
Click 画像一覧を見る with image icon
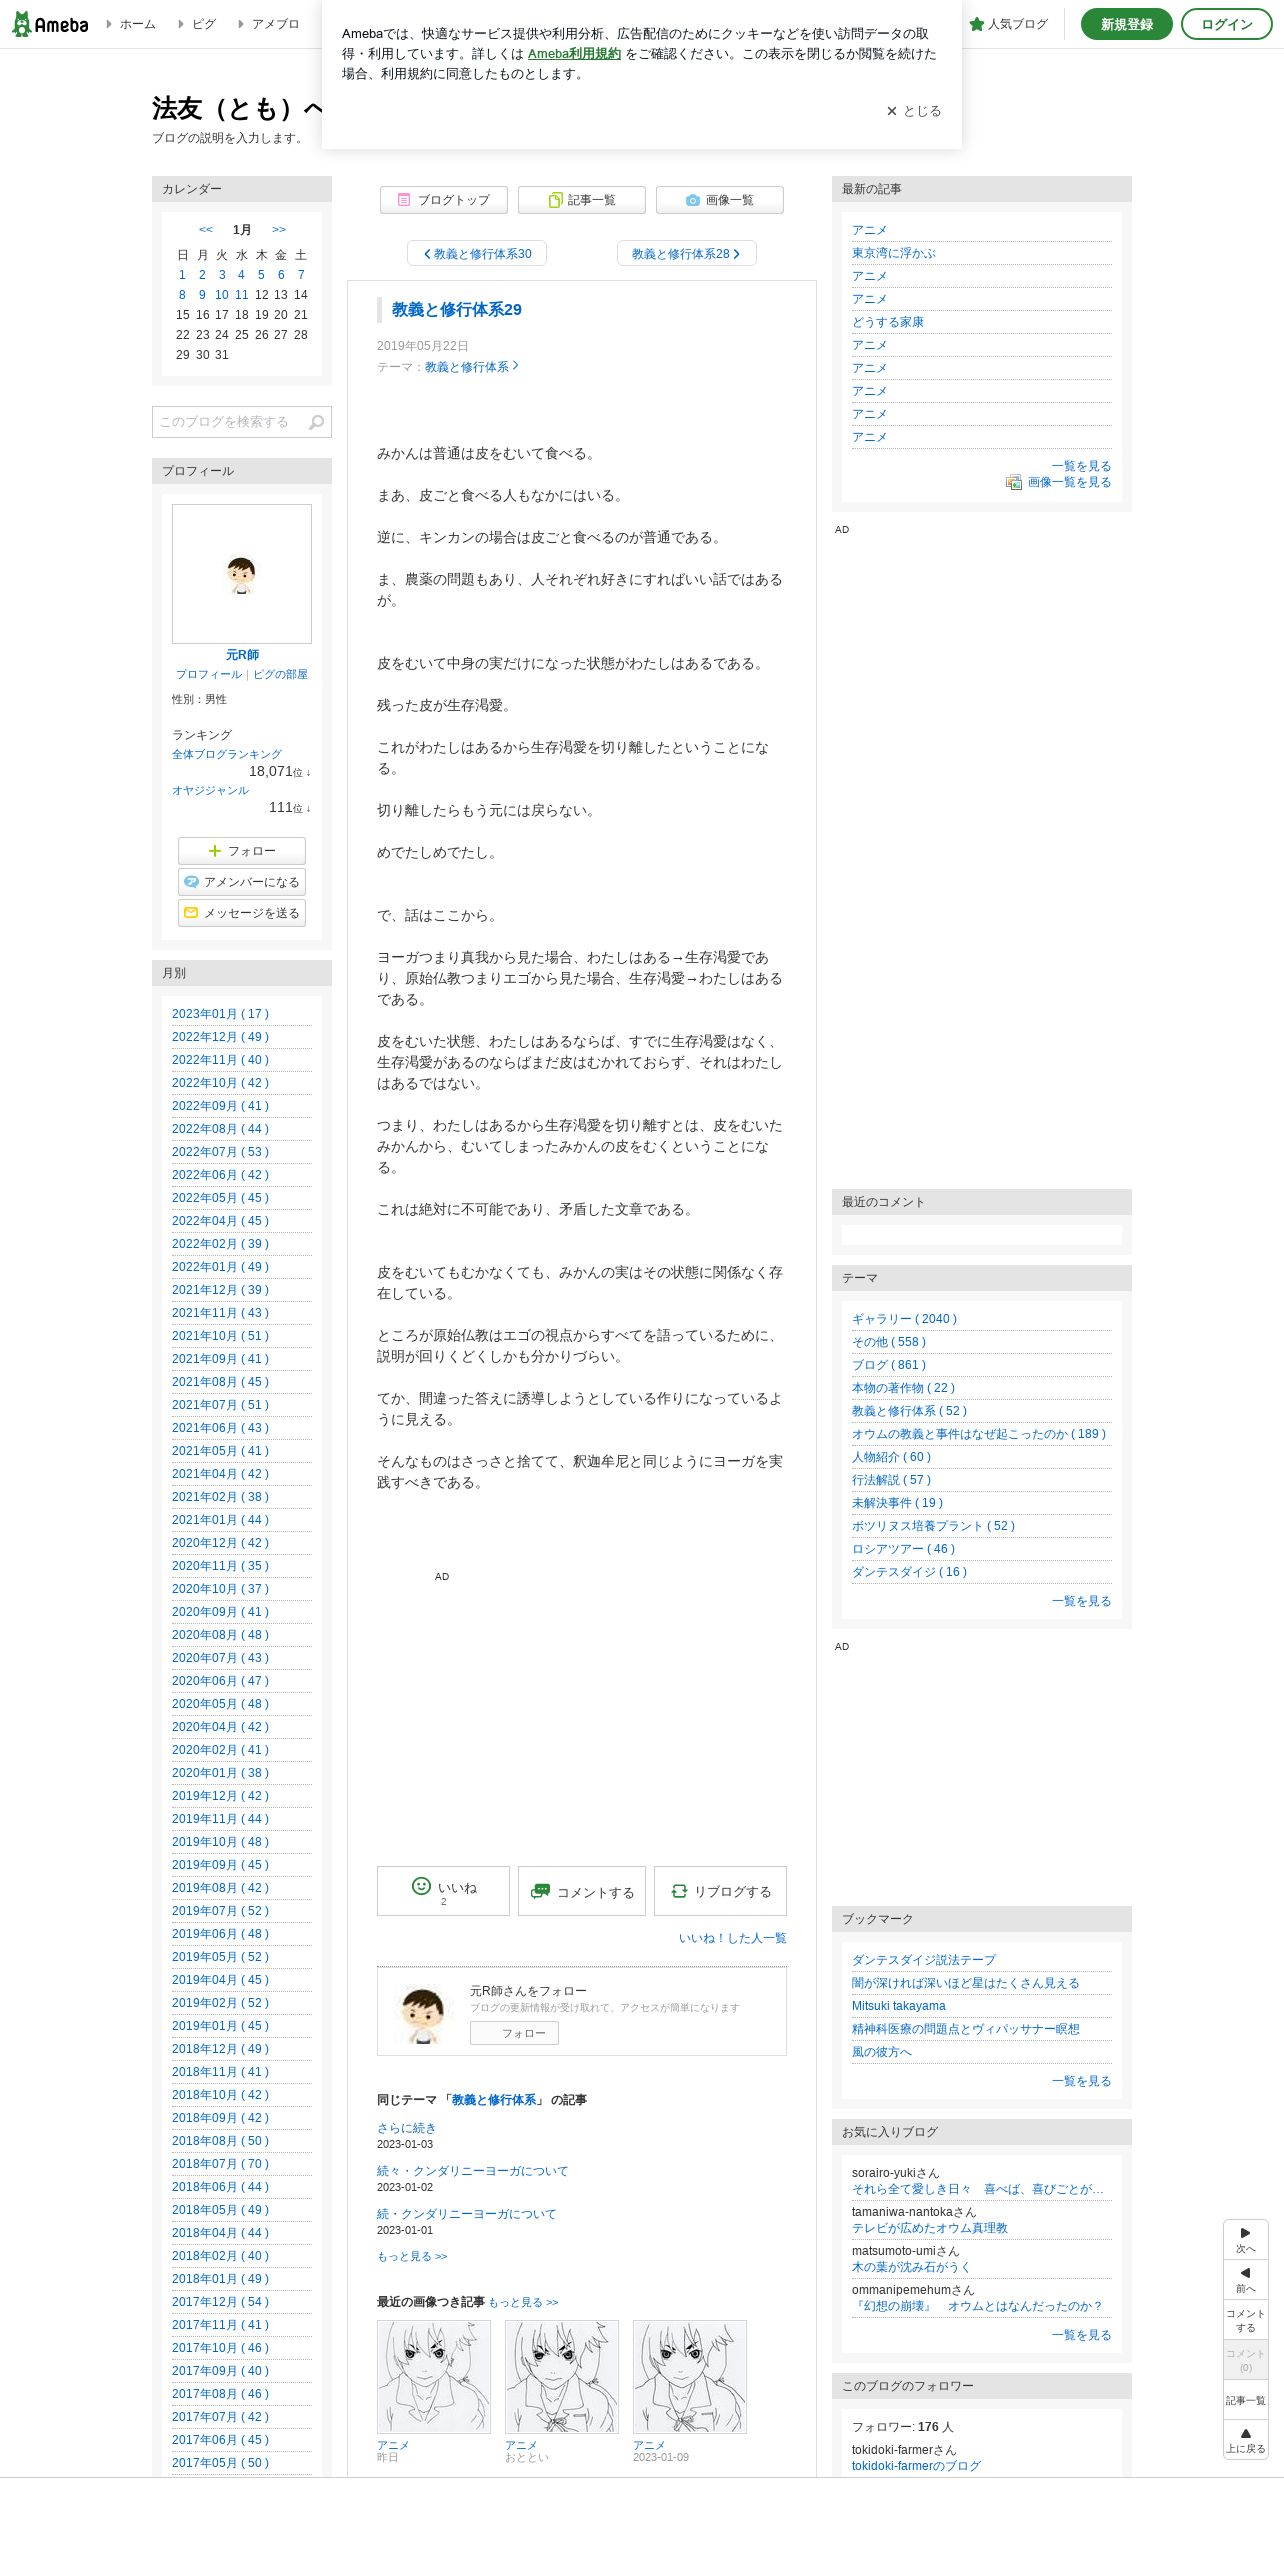point(1058,482)
